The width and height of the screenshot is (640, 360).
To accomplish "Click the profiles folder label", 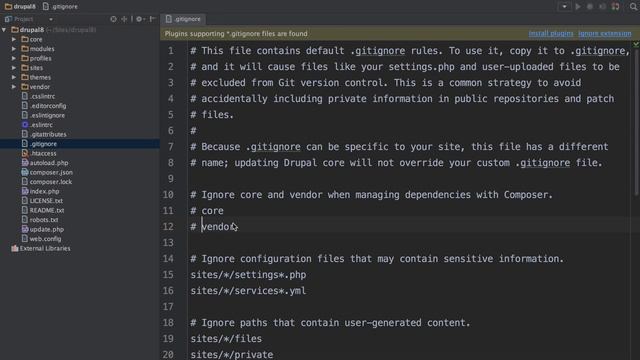I will pyautogui.click(x=40, y=58).
